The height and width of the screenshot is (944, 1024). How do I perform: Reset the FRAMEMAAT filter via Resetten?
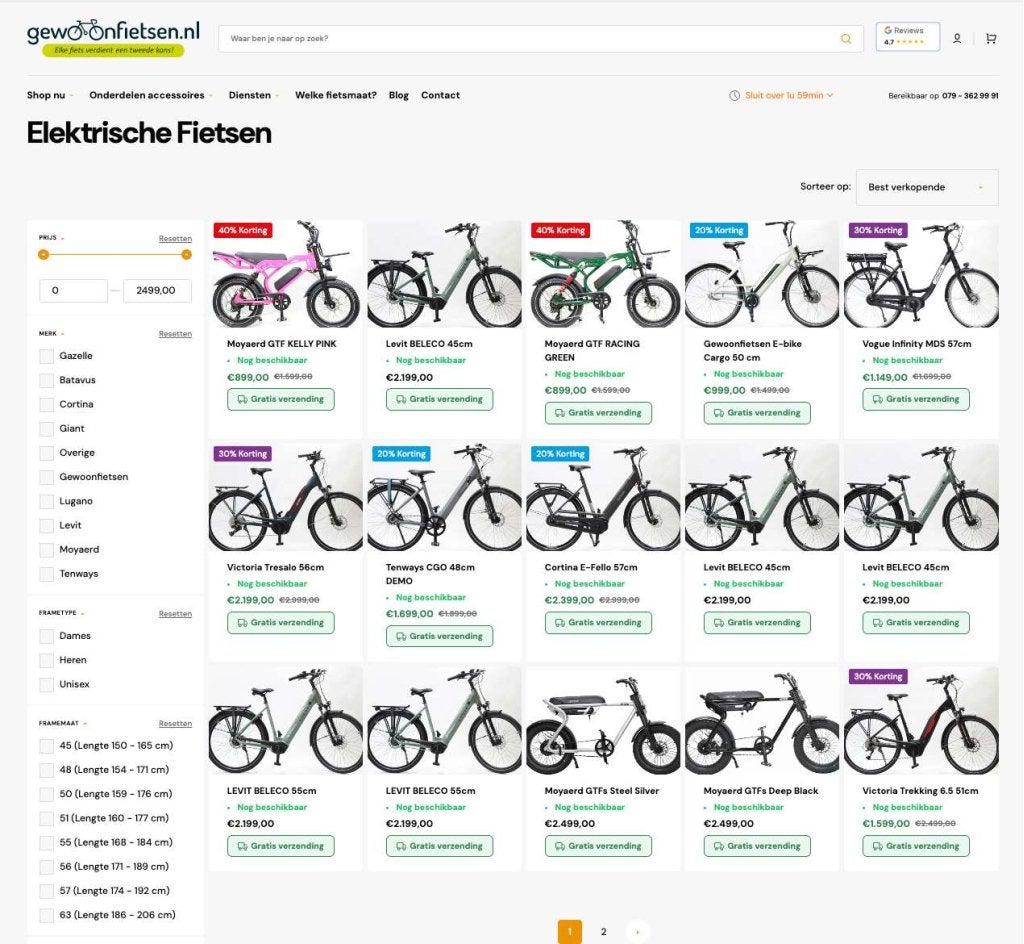(x=175, y=724)
